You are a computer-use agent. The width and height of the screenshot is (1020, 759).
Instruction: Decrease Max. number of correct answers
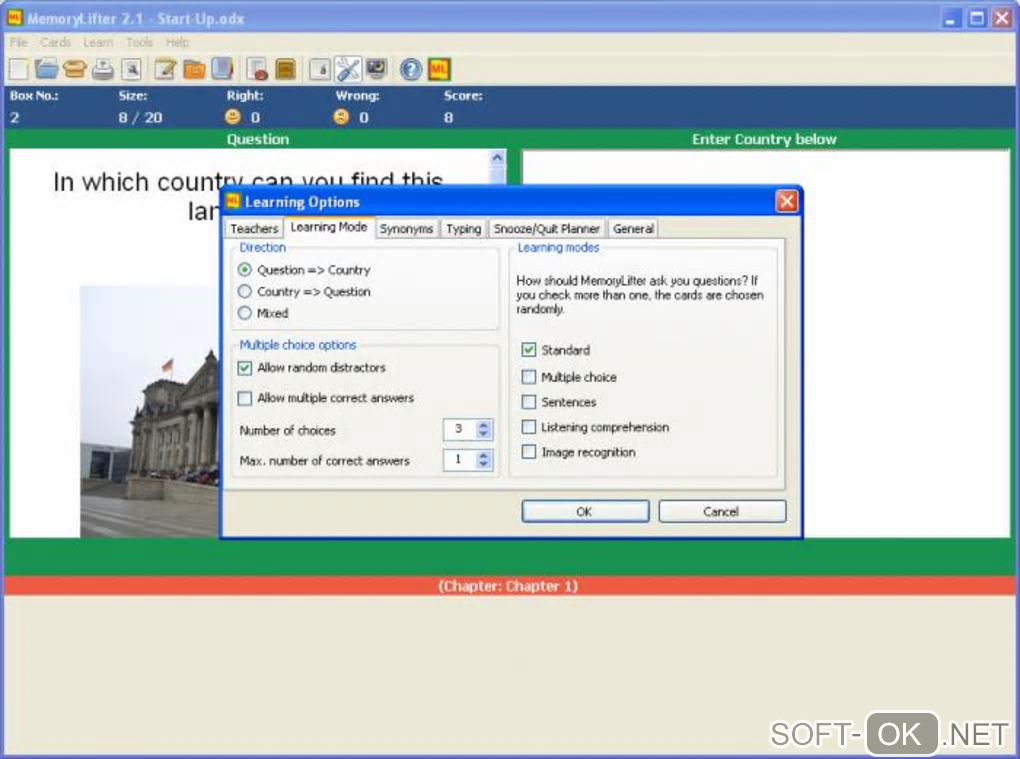[483, 464]
